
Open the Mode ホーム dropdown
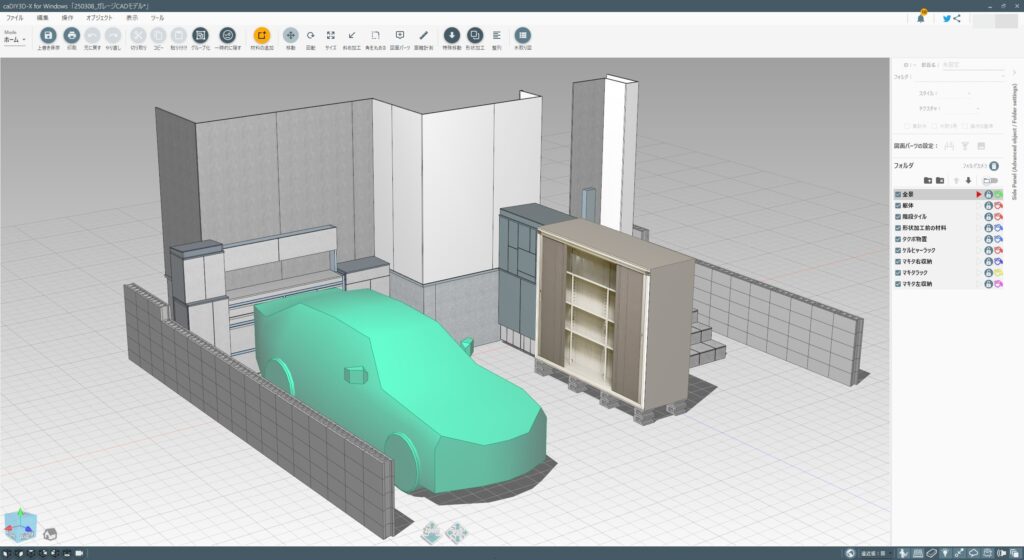pos(14,40)
